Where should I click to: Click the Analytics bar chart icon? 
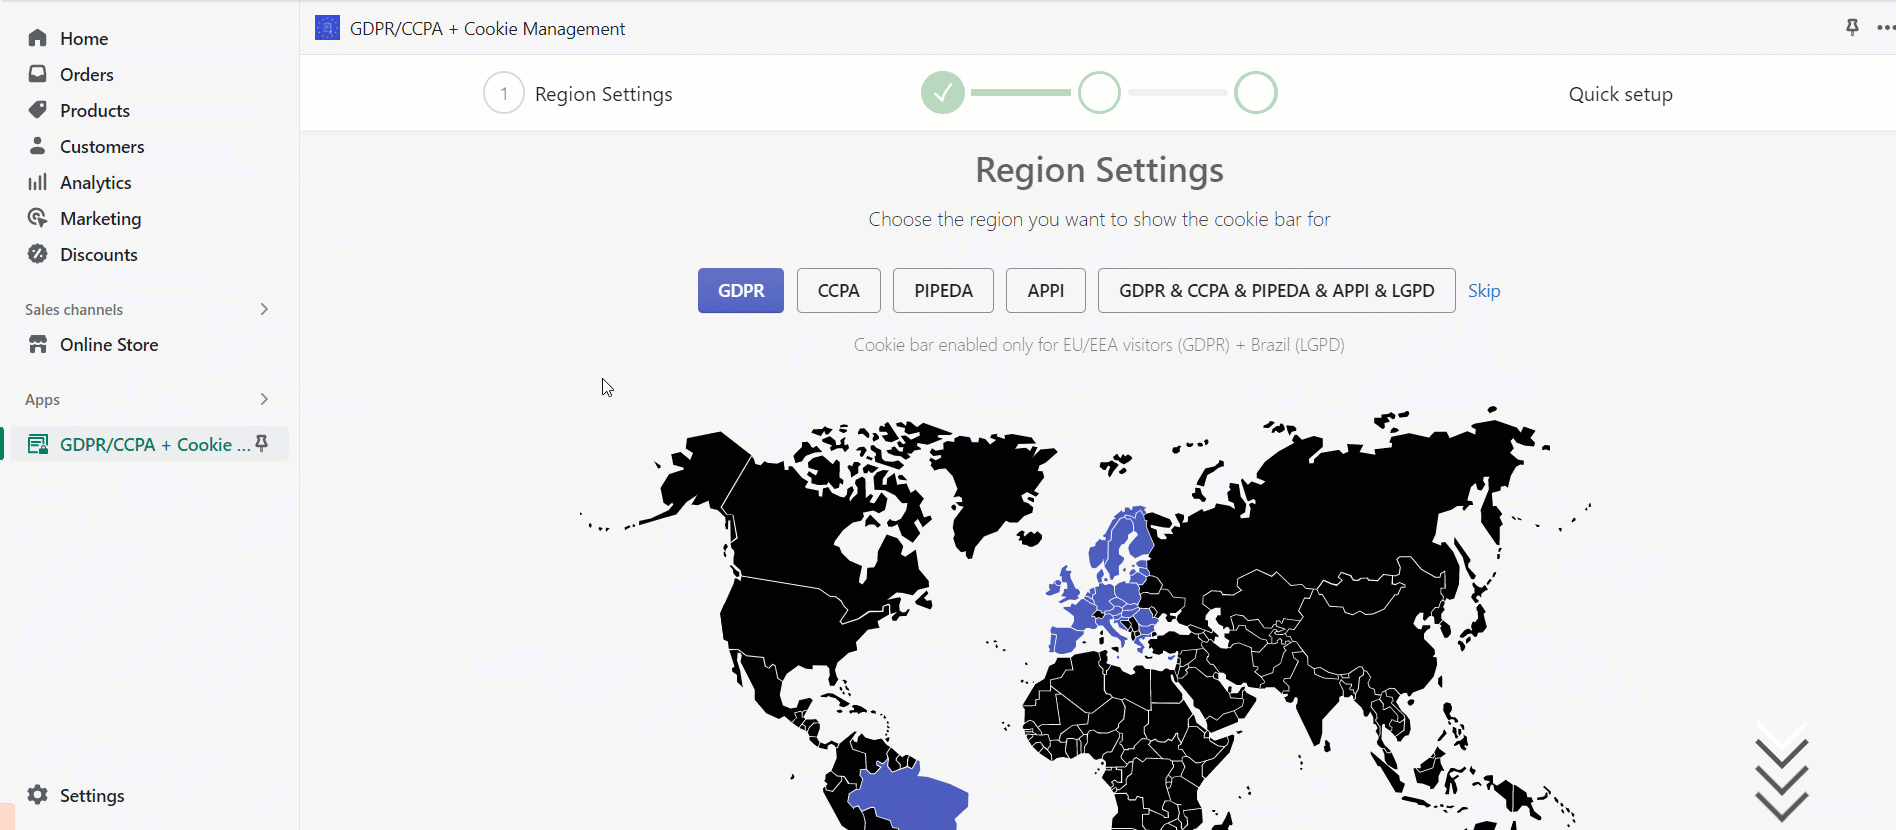pos(38,182)
